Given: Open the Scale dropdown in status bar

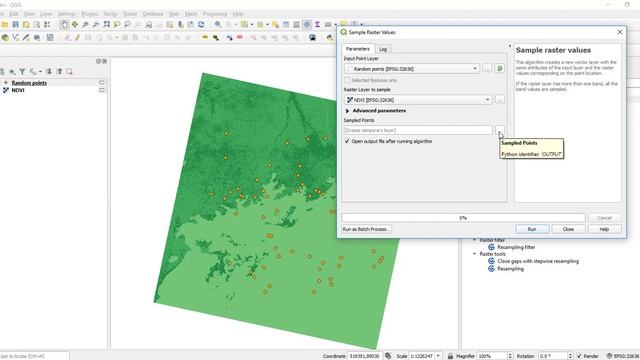Looking at the screenshot, I should (x=438, y=356).
